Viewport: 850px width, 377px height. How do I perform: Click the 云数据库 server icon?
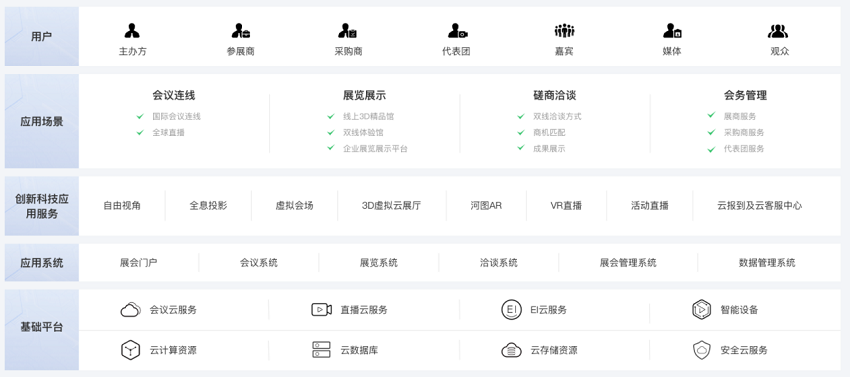(x=321, y=350)
